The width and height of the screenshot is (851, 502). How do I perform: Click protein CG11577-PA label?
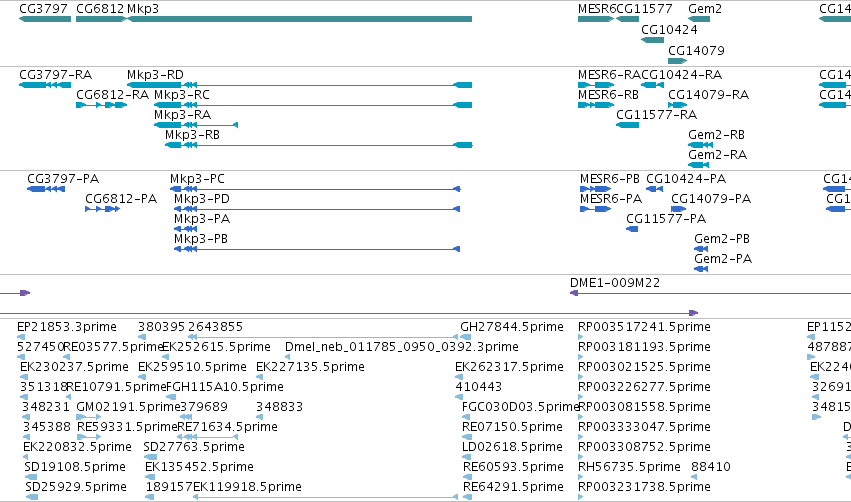point(666,219)
